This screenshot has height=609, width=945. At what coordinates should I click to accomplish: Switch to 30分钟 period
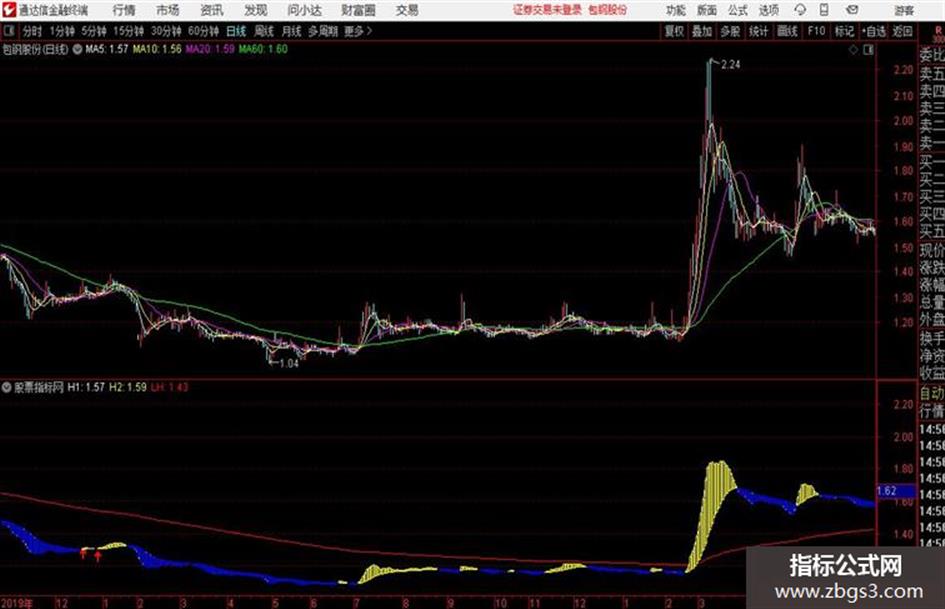pos(166,31)
